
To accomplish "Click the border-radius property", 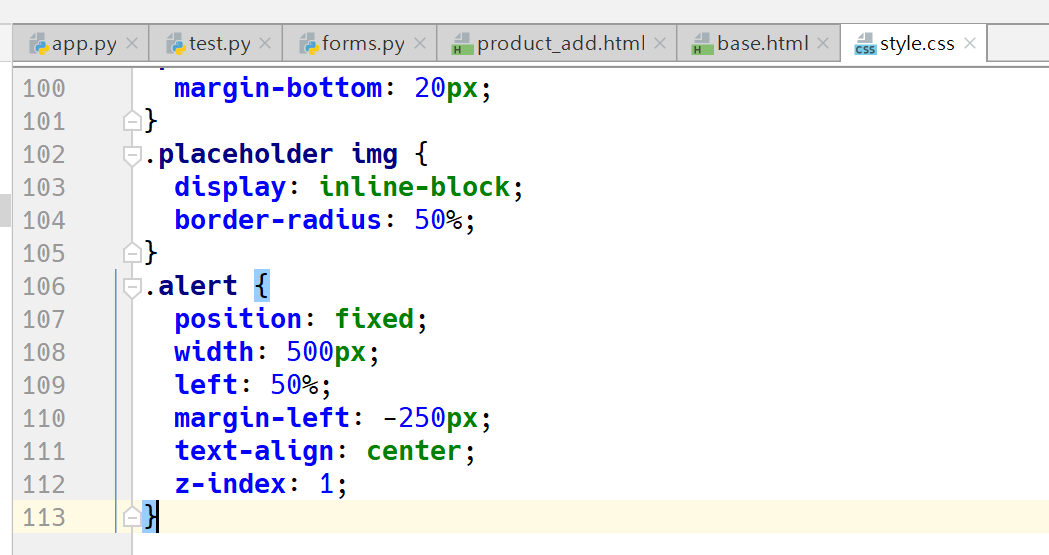I will tap(278, 220).
